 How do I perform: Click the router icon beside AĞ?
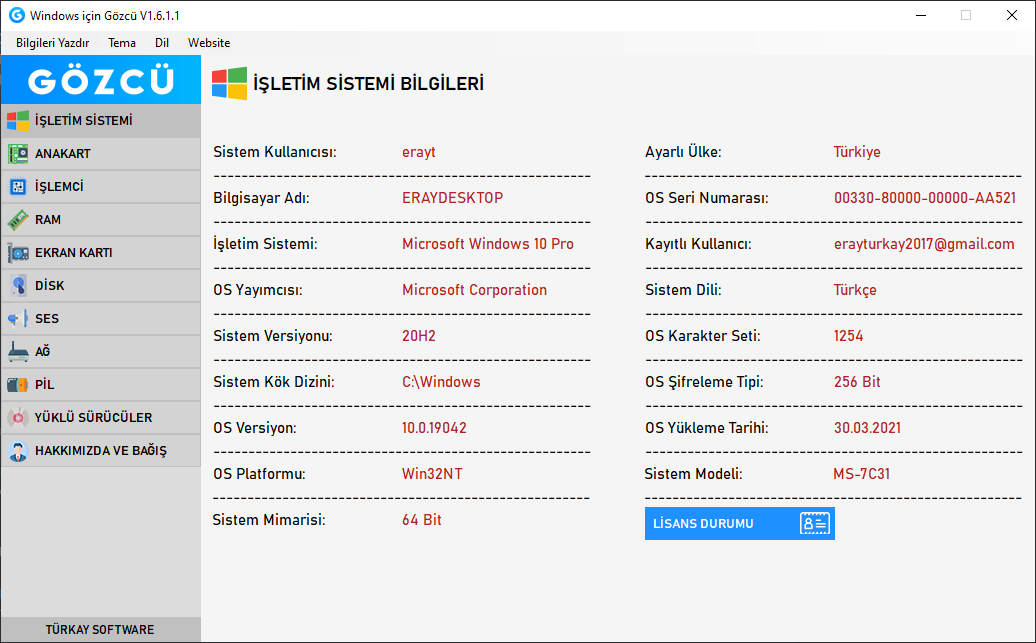click(18, 352)
